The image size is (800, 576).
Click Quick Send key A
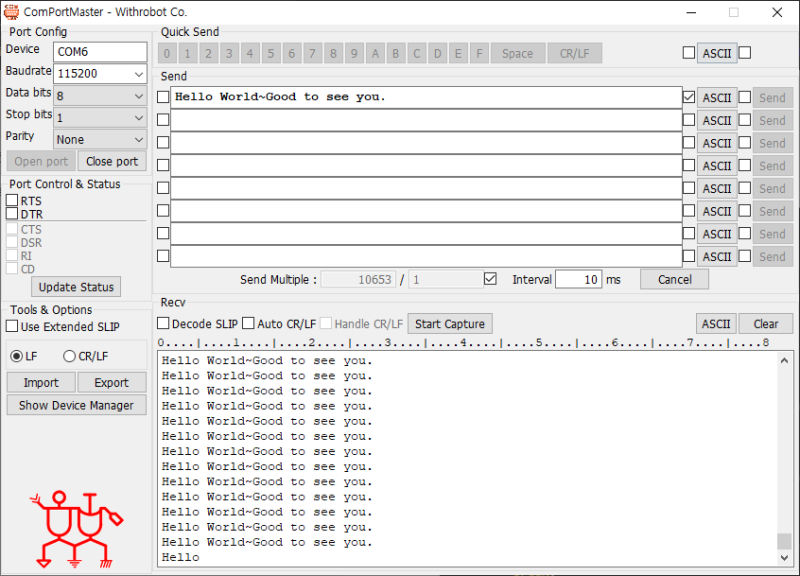click(375, 54)
